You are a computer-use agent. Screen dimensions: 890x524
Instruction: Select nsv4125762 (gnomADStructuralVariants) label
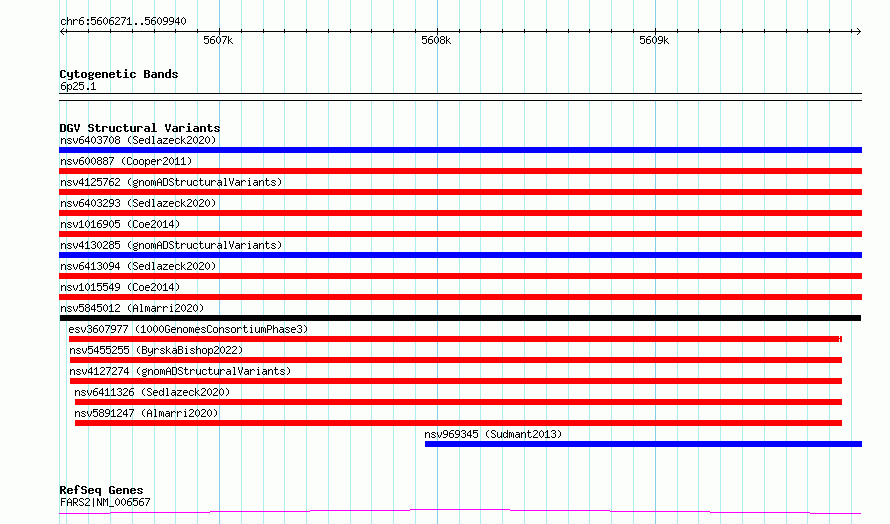tap(171, 182)
